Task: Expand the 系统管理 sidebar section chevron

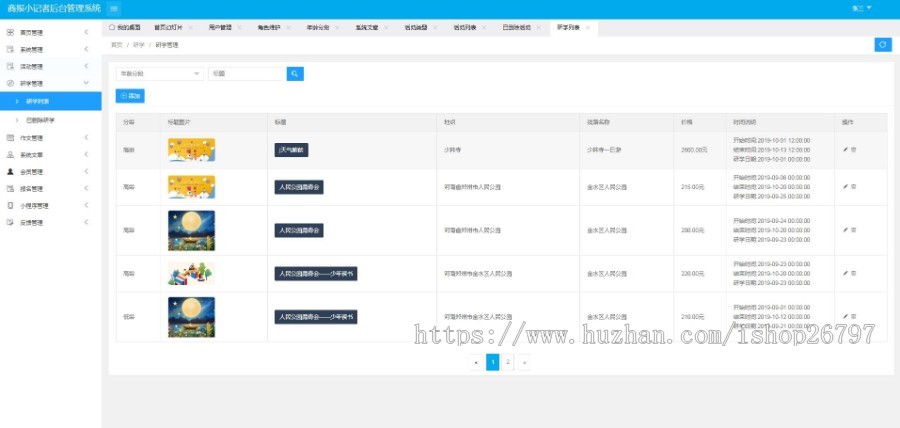Action: [86, 49]
